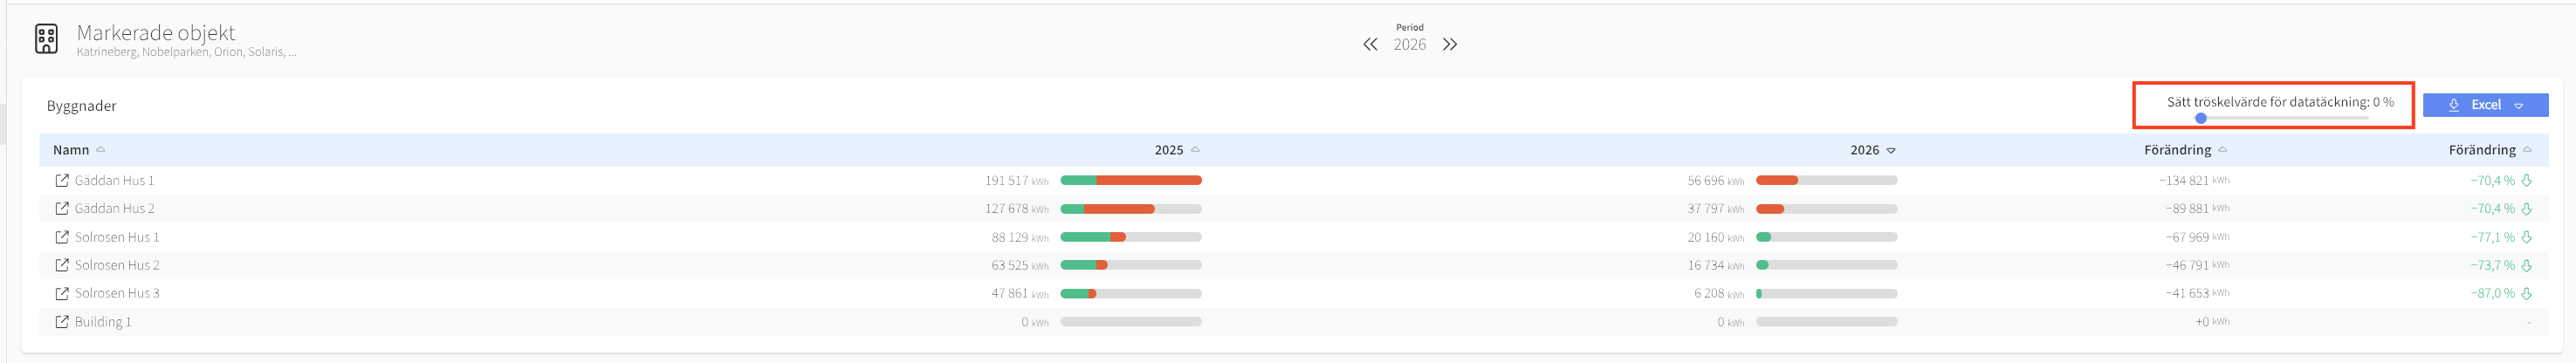The width and height of the screenshot is (2576, 363).
Task: Download Excel export file
Action: click(2474, 106)
